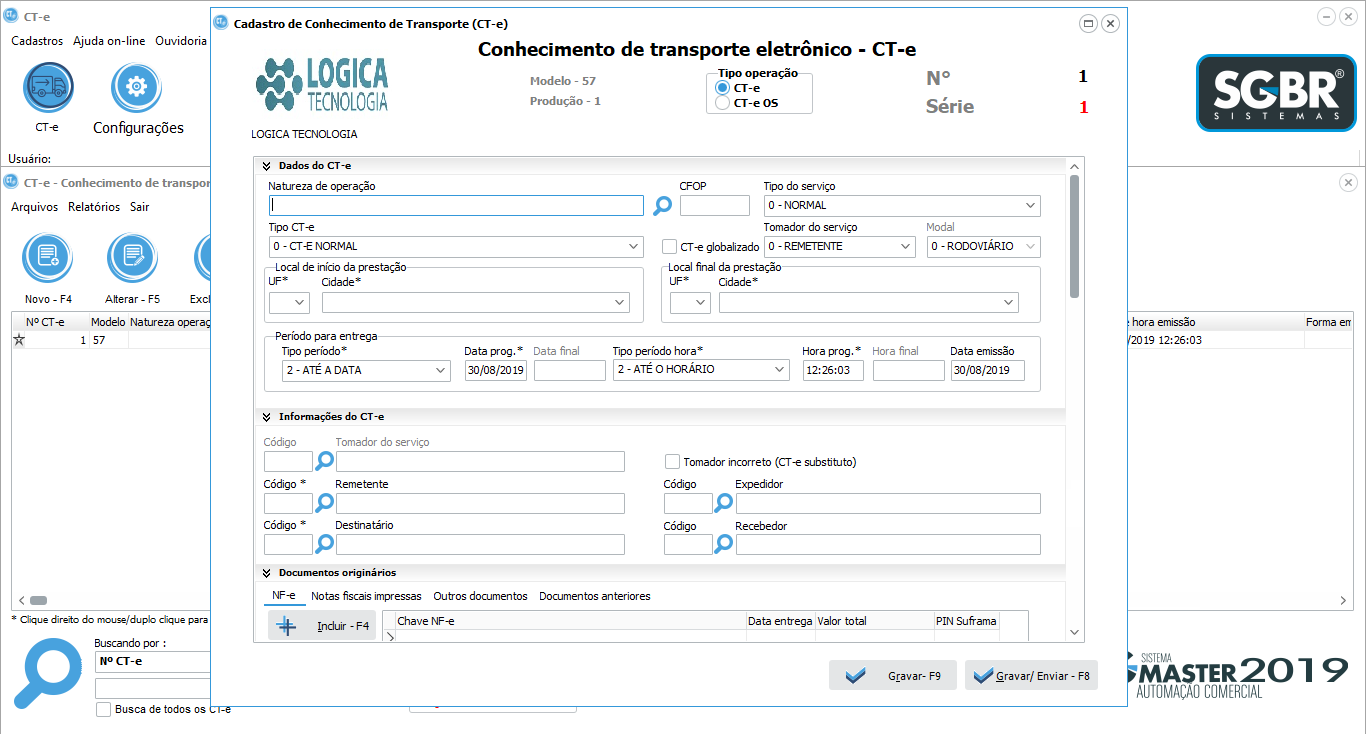1366x734 pixels.
Task: Open Ouvidoria menu
Action: tap(181, 41)
